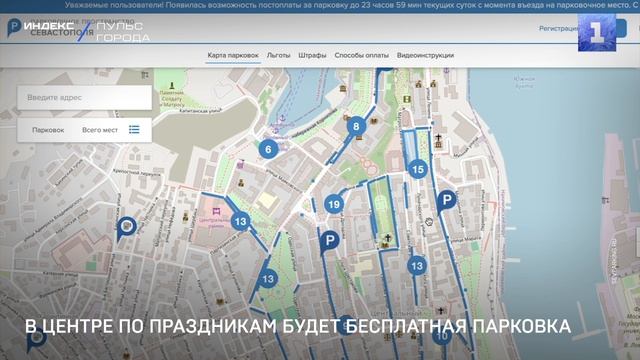Select the Всего мест label
The width and height of the screenshot is (640, 360).
click(100, 130)
